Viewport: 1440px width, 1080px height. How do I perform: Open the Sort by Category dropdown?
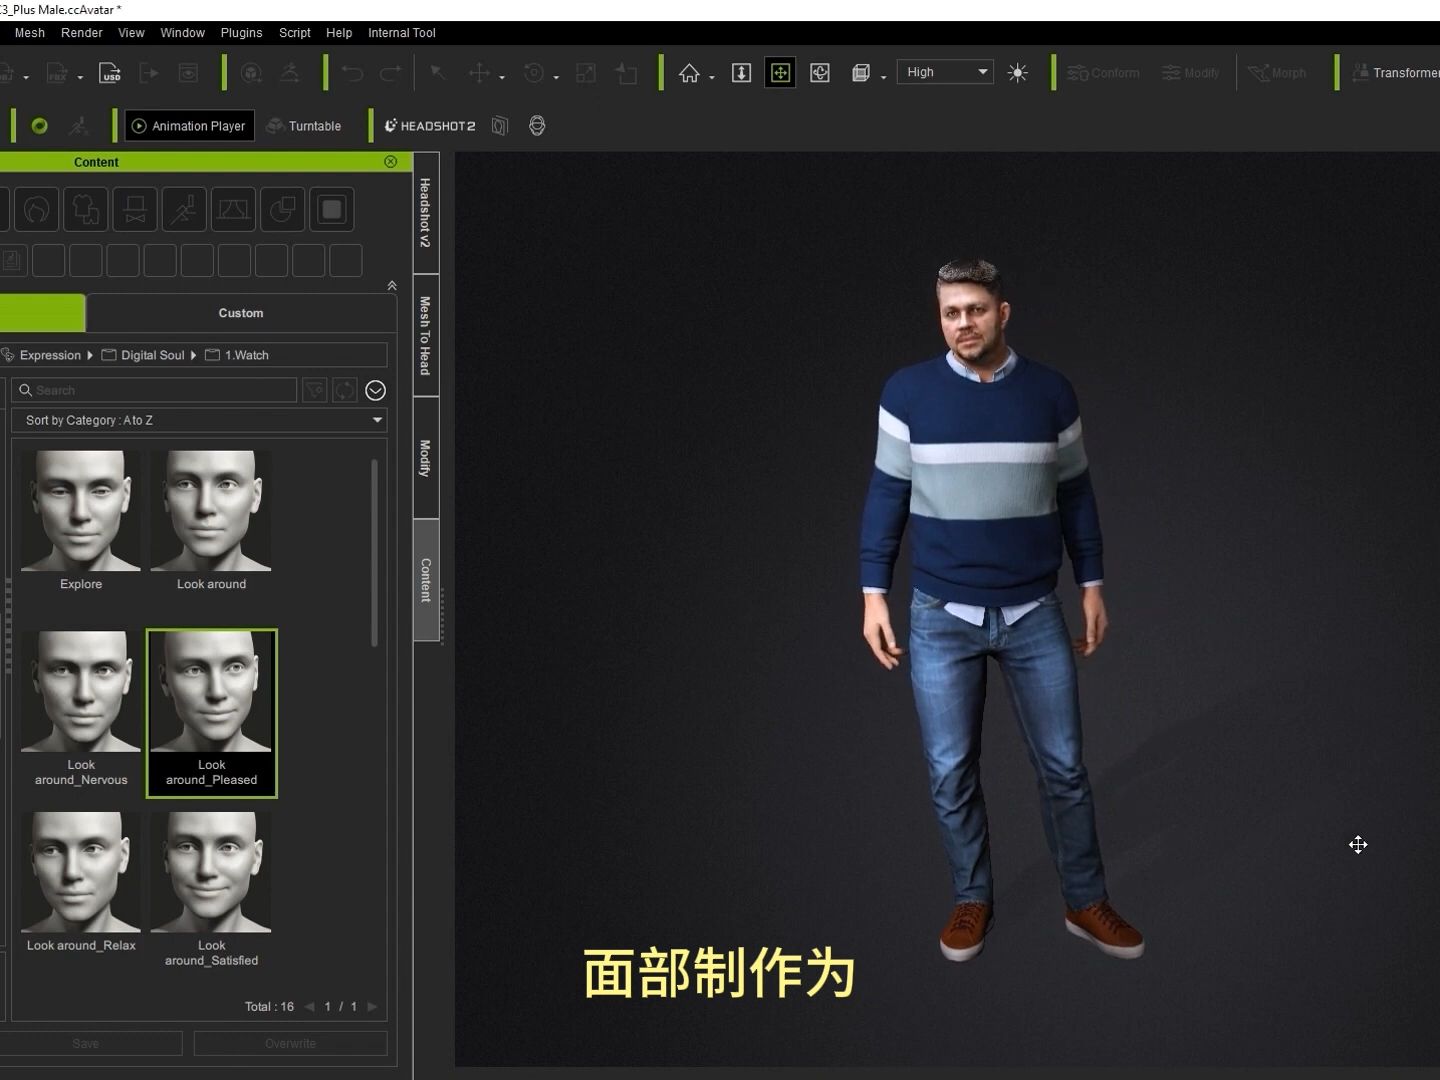click(x=199, y=420)
